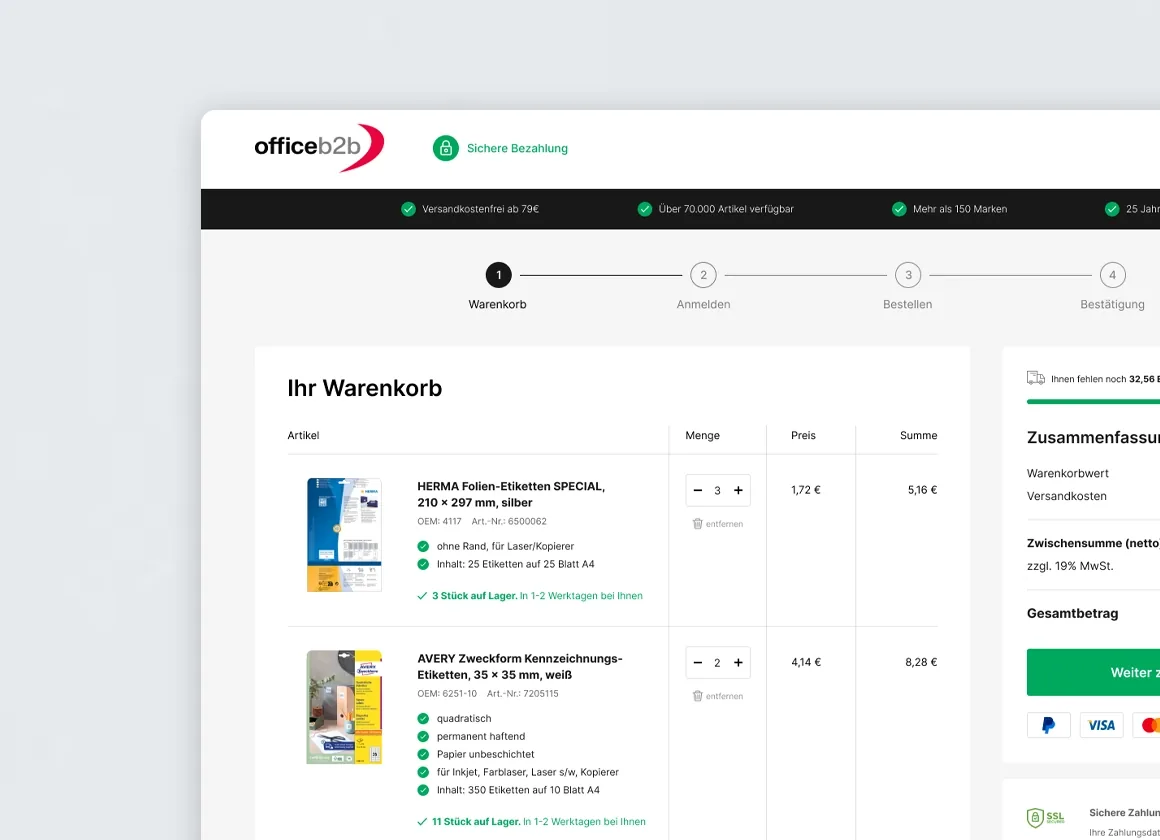Click trash icon to remove HERMA item
Viewport: 1160px width, 840px height.
[697, 524]
